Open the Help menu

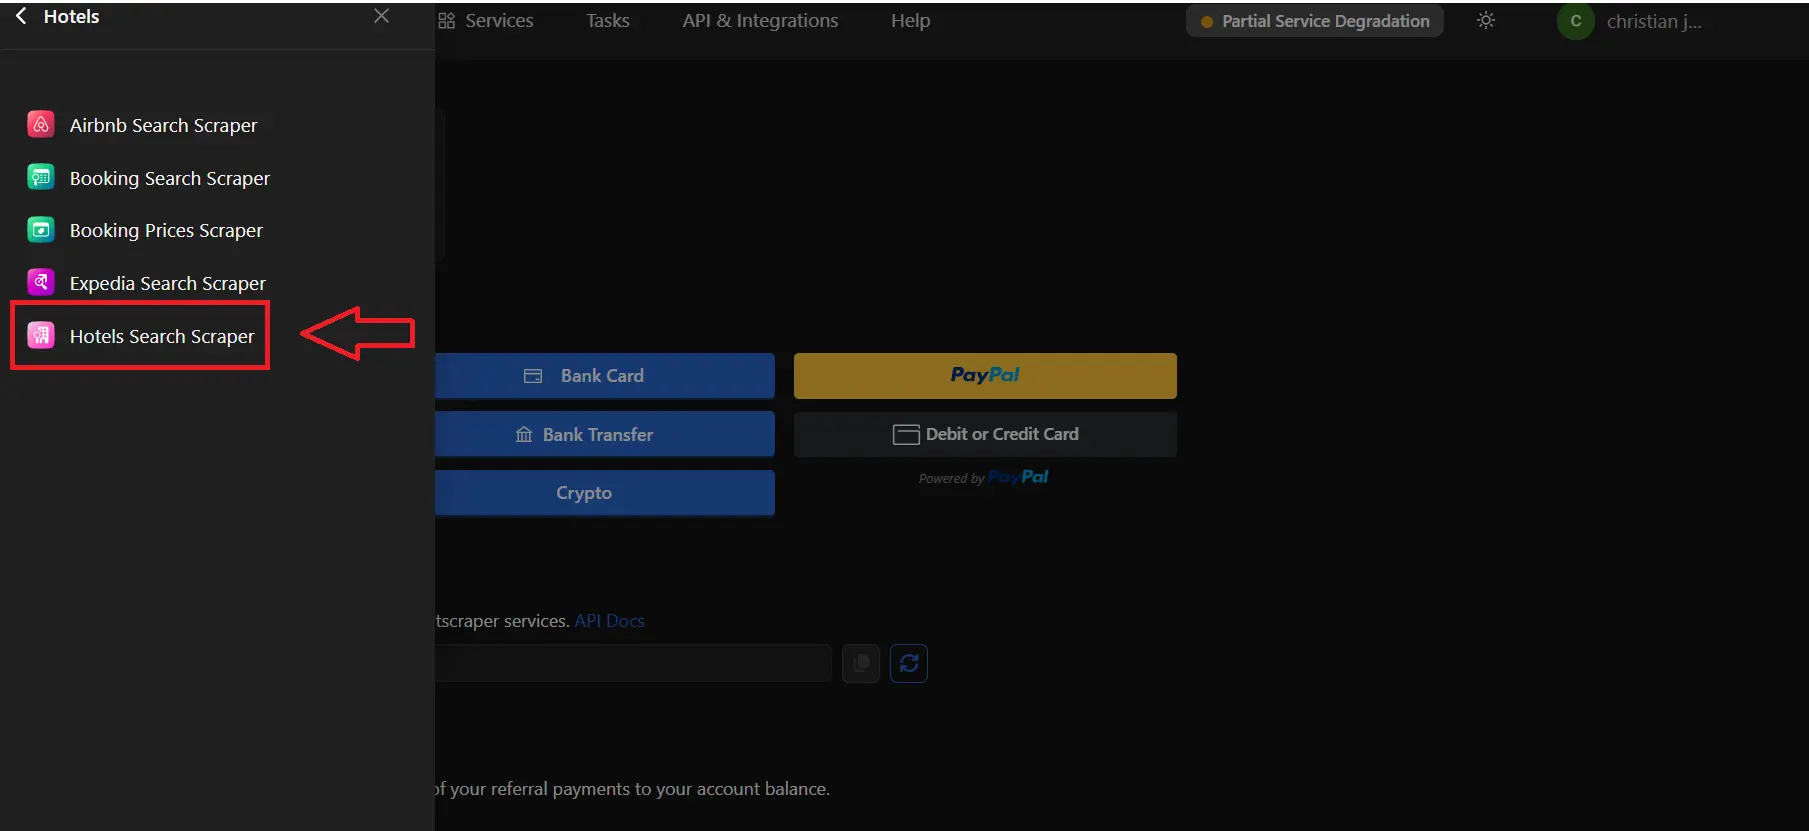click(910, 21)
